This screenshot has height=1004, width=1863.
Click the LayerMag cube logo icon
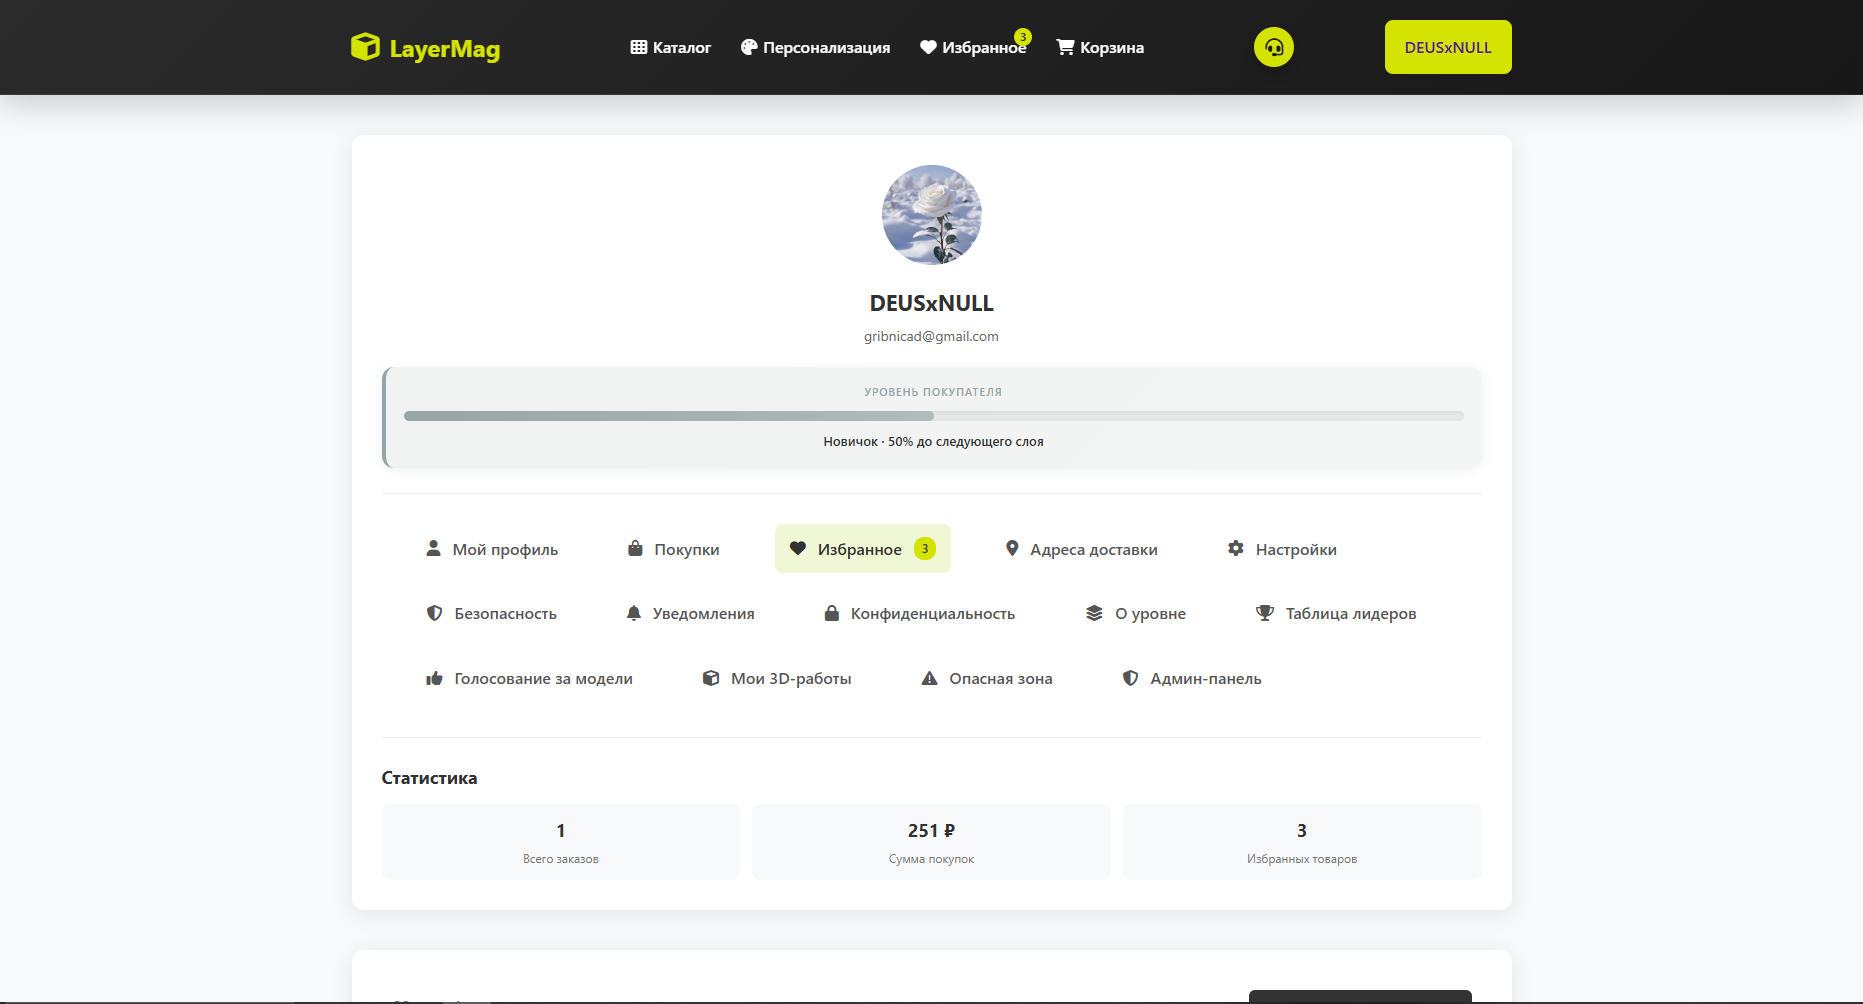tap(366, 47)
